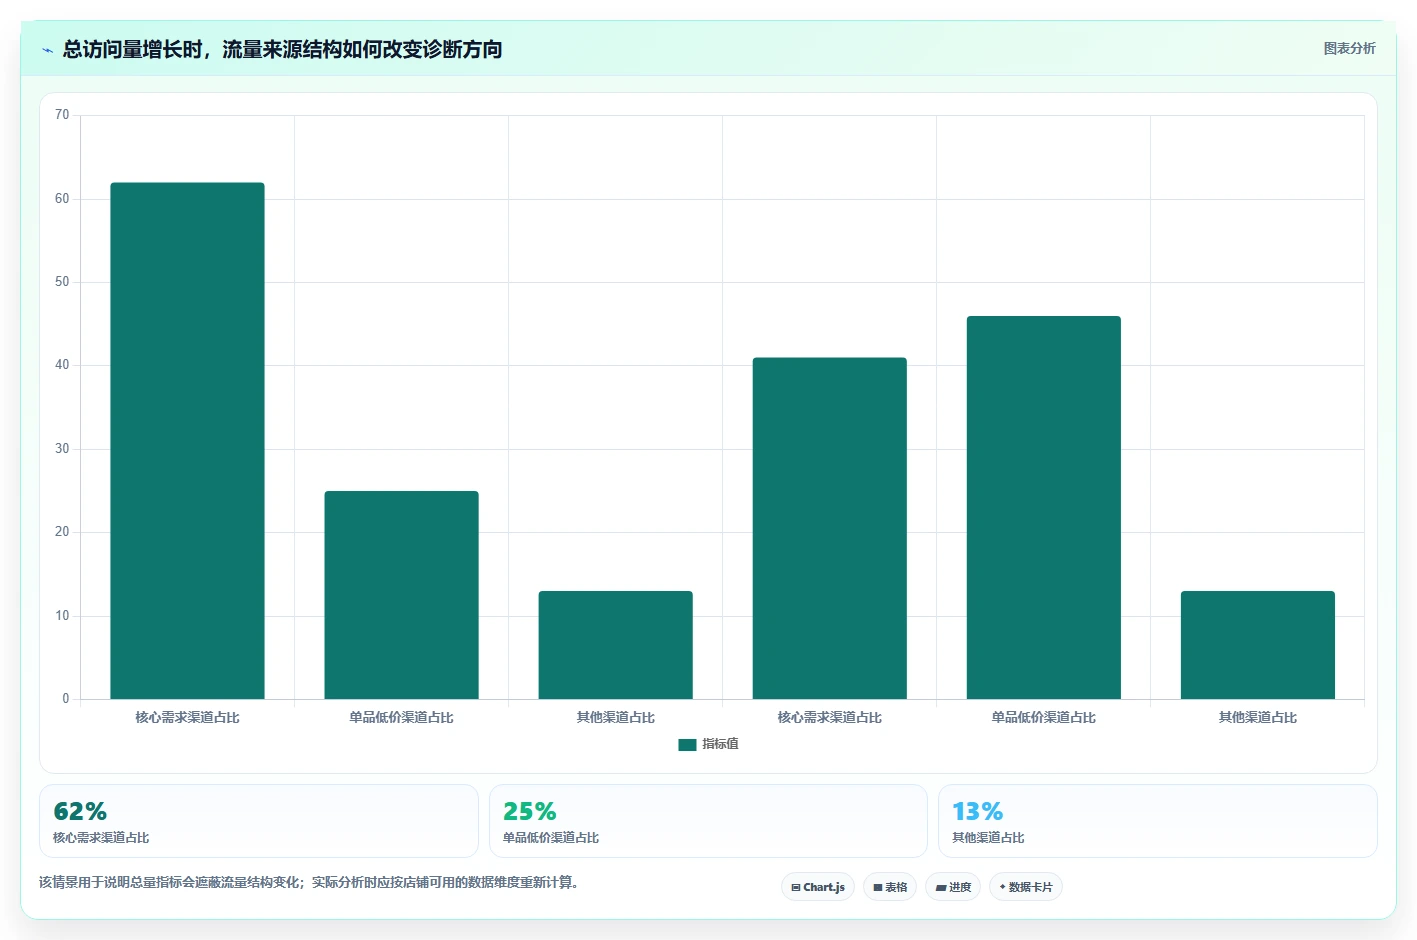Click the Chart.js tag chip
This screenshot has width=1417, height=940.
point(818,887)
